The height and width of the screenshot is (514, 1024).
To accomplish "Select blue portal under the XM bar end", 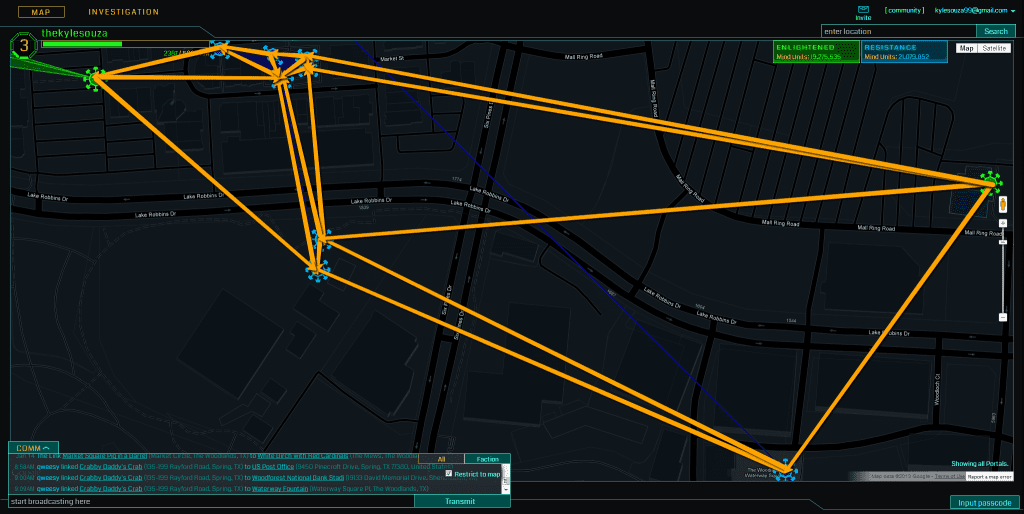I will 220,48.
